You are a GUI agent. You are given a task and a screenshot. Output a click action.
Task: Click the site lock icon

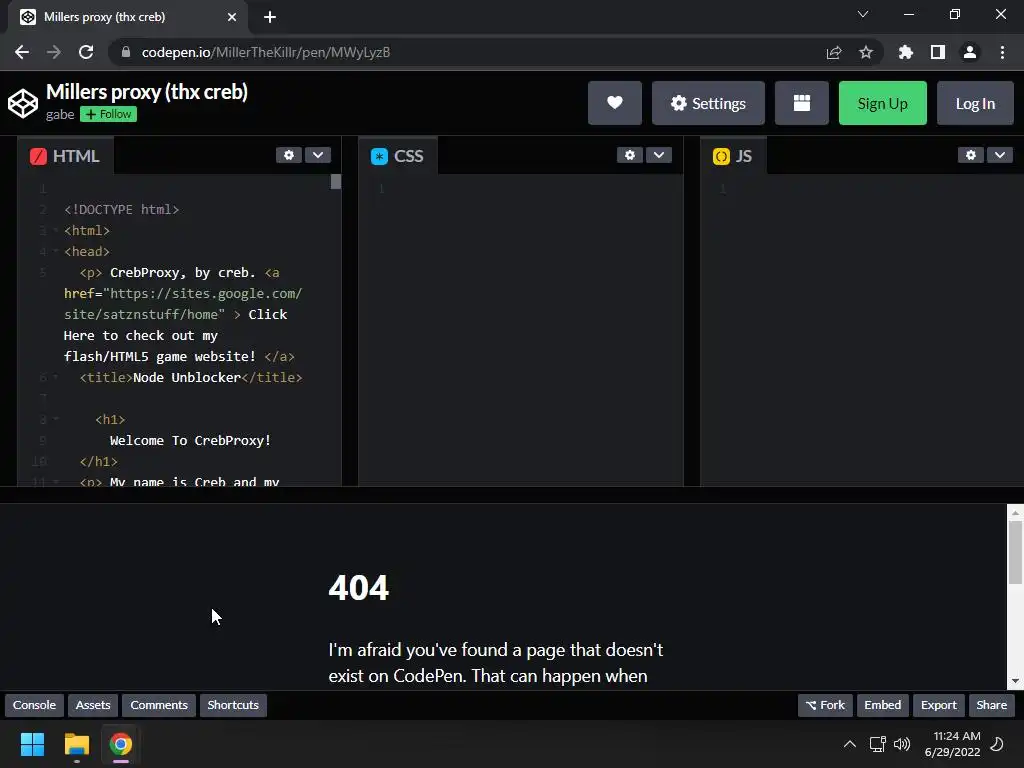tap(126, 52)
